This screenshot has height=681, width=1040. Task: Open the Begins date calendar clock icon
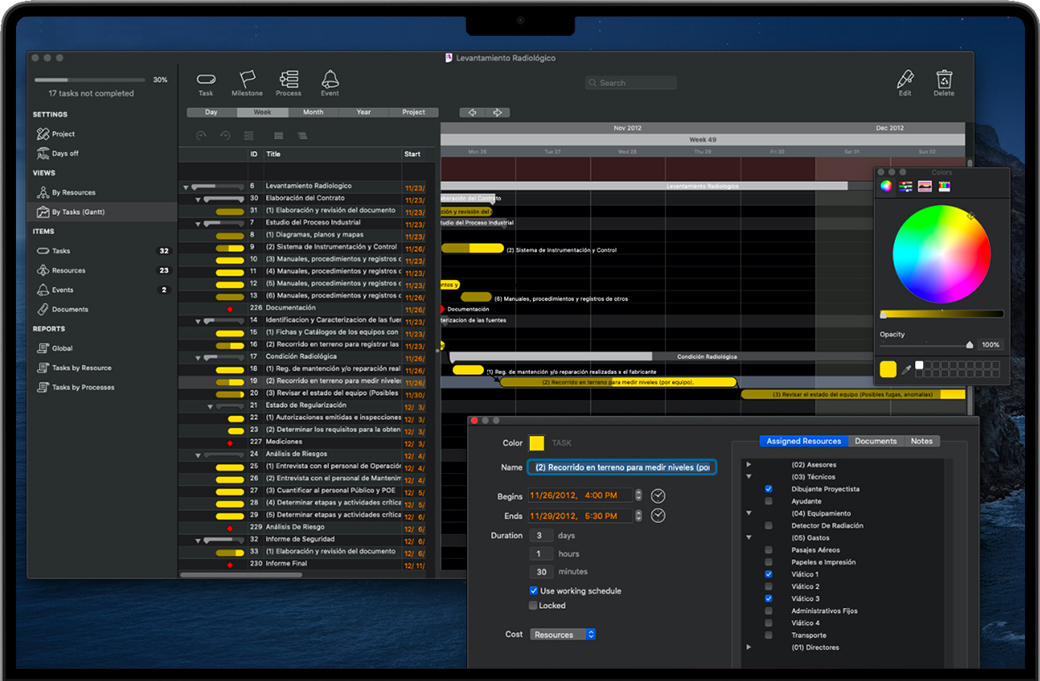point(658,495)
